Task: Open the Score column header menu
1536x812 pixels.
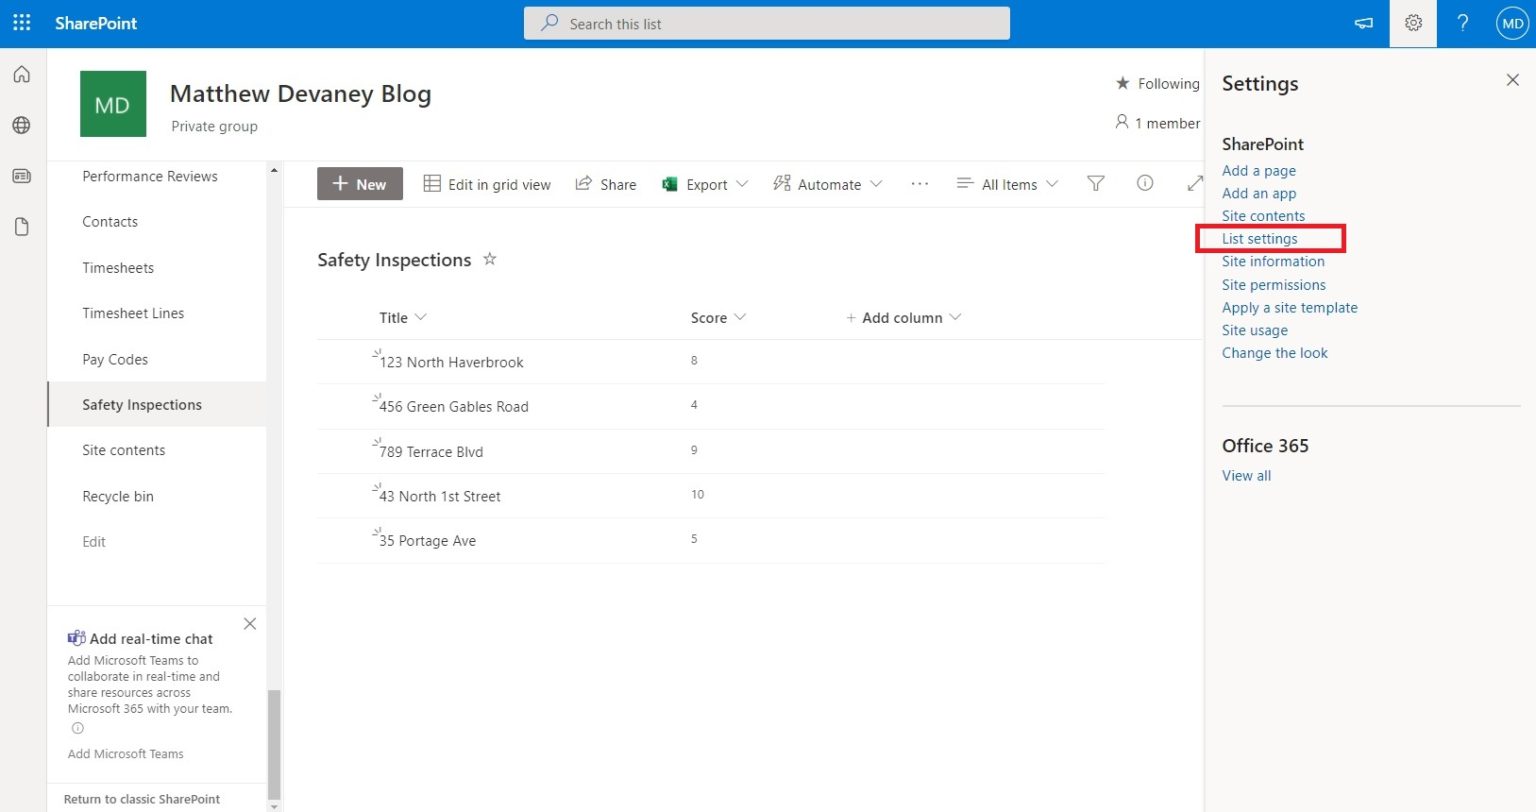Action: click(718, 318)
